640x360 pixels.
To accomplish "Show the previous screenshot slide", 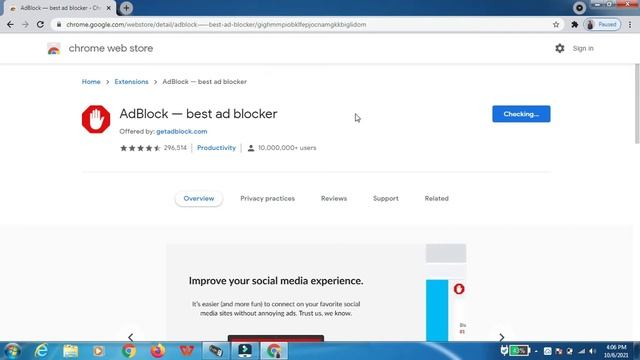I will [131, 337].
